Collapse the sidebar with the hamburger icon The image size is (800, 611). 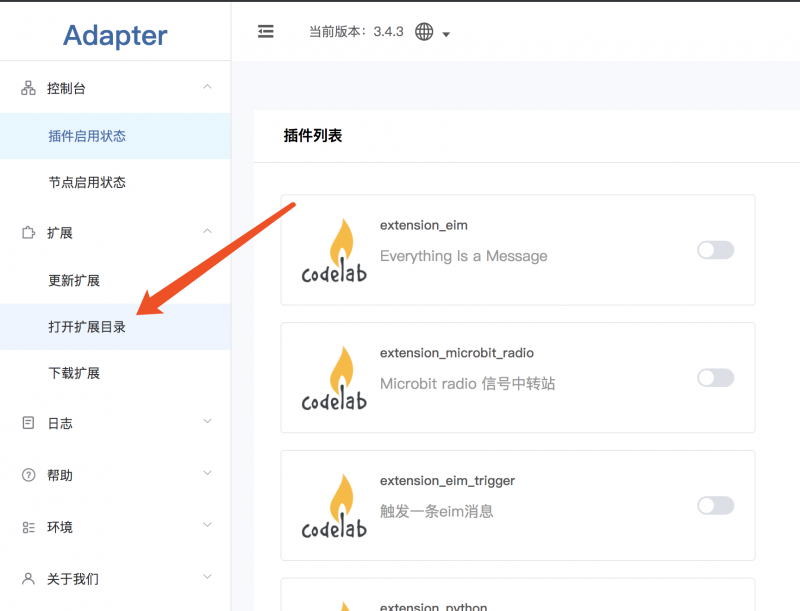click(265, 32)
